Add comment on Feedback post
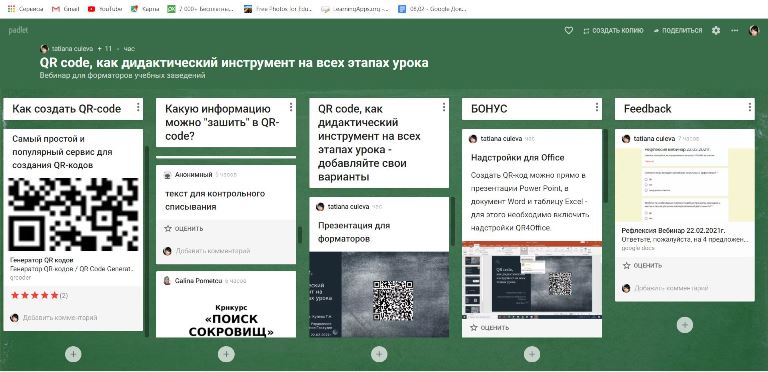768x372 pixels. (672, 288)
